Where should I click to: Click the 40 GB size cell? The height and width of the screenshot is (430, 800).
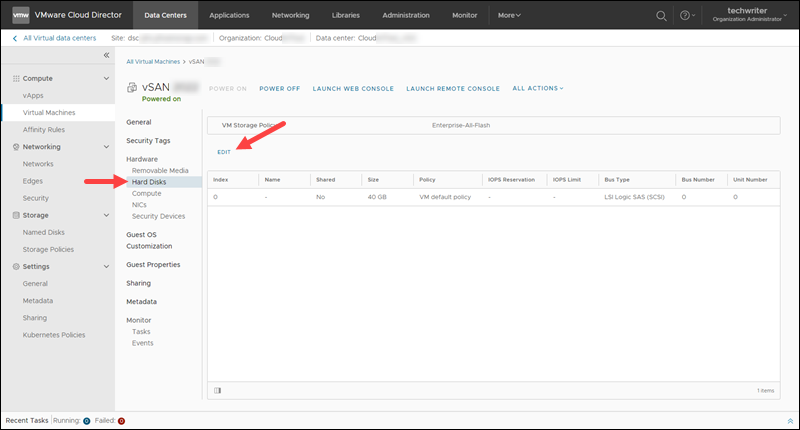tap(377, 197)
